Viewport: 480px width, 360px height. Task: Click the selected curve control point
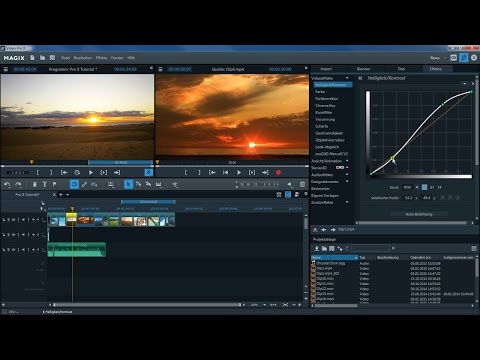[x=393, y=158]
